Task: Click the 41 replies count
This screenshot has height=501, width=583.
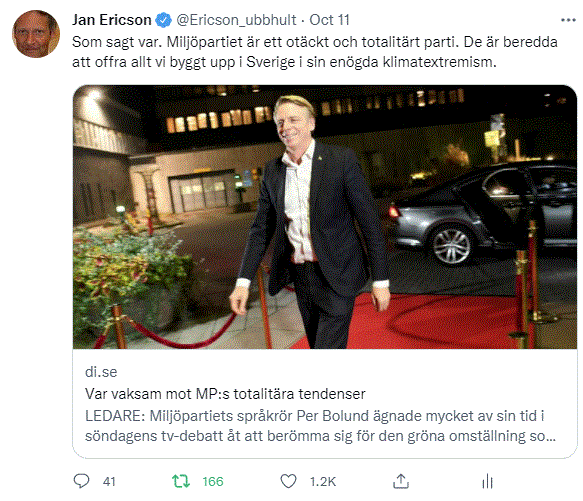Action: pos(109,482)
